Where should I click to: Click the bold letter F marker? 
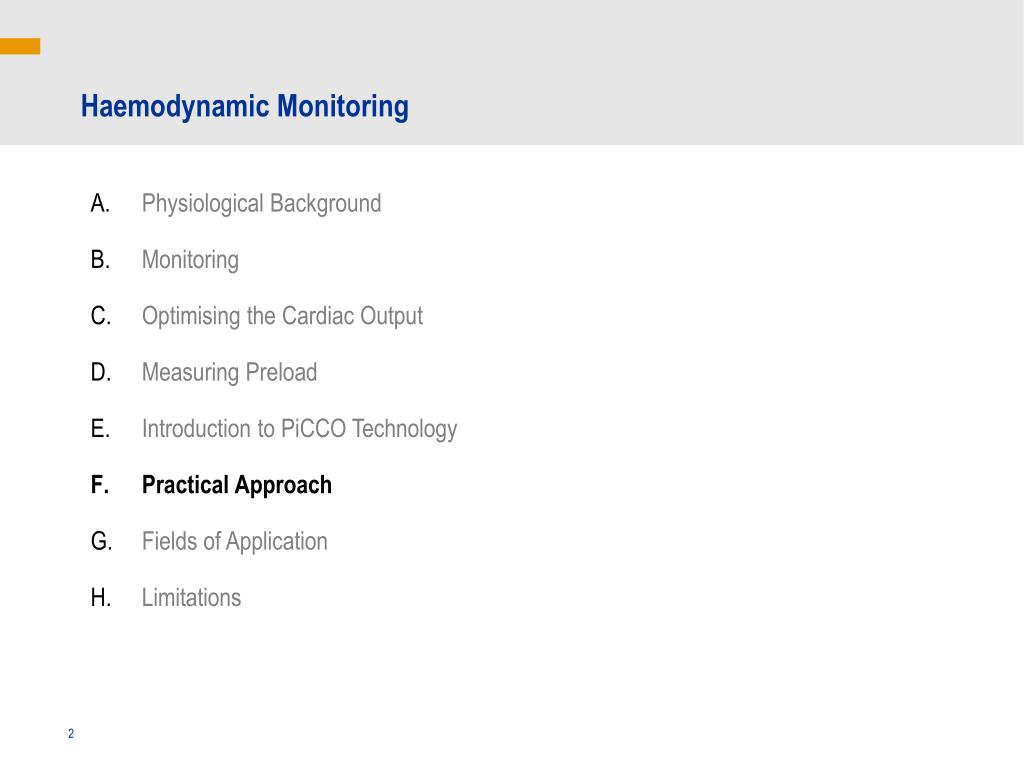(99, 485)
